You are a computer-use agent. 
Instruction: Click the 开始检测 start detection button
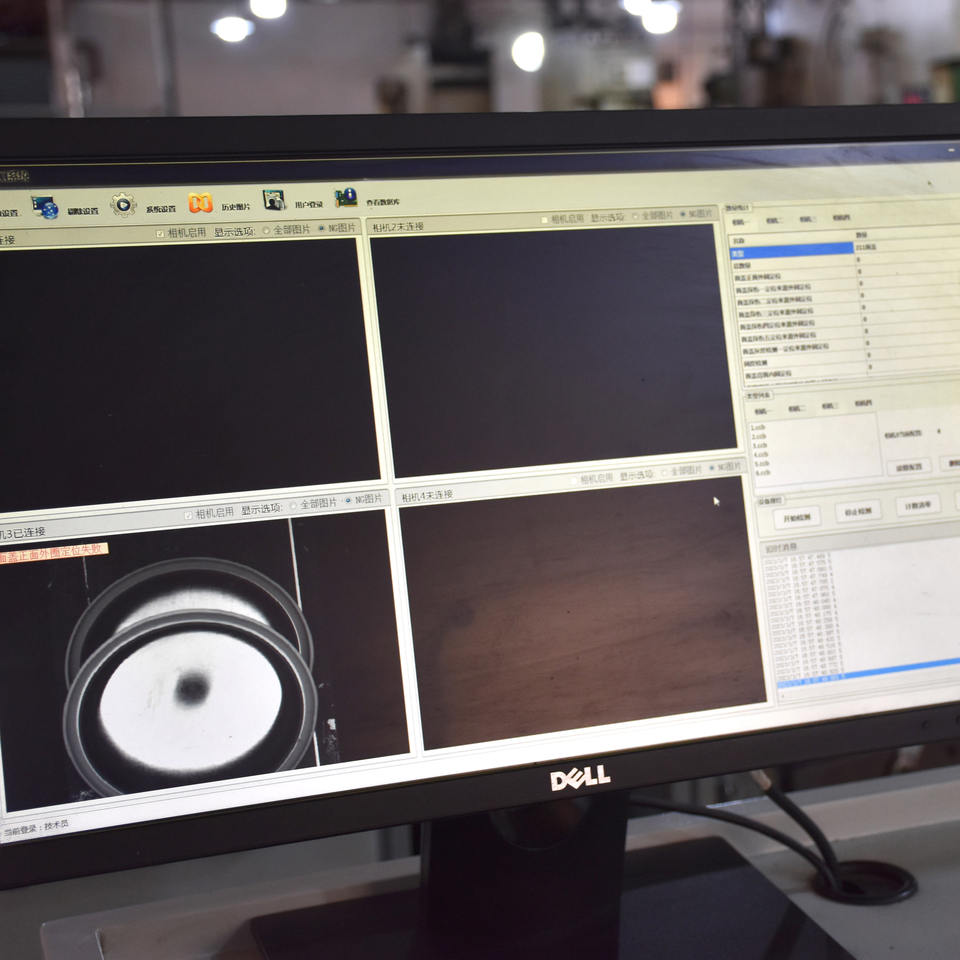click(797, 518)
